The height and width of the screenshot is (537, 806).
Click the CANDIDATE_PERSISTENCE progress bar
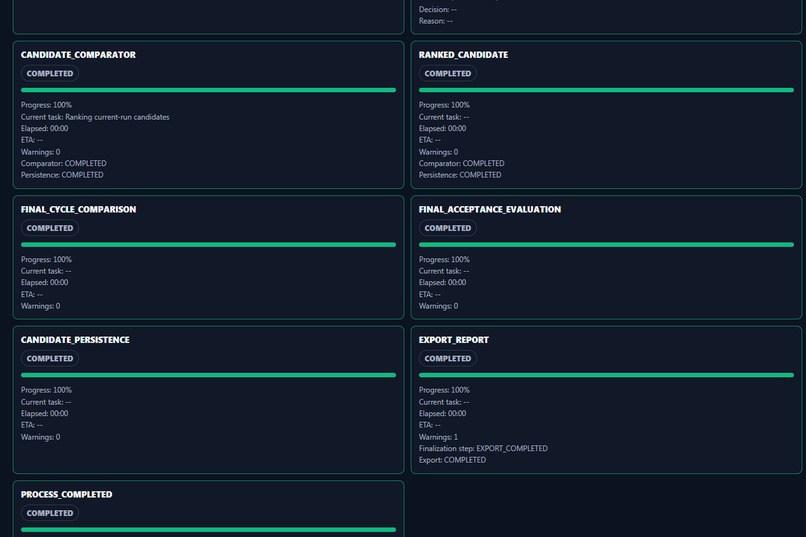208,375
